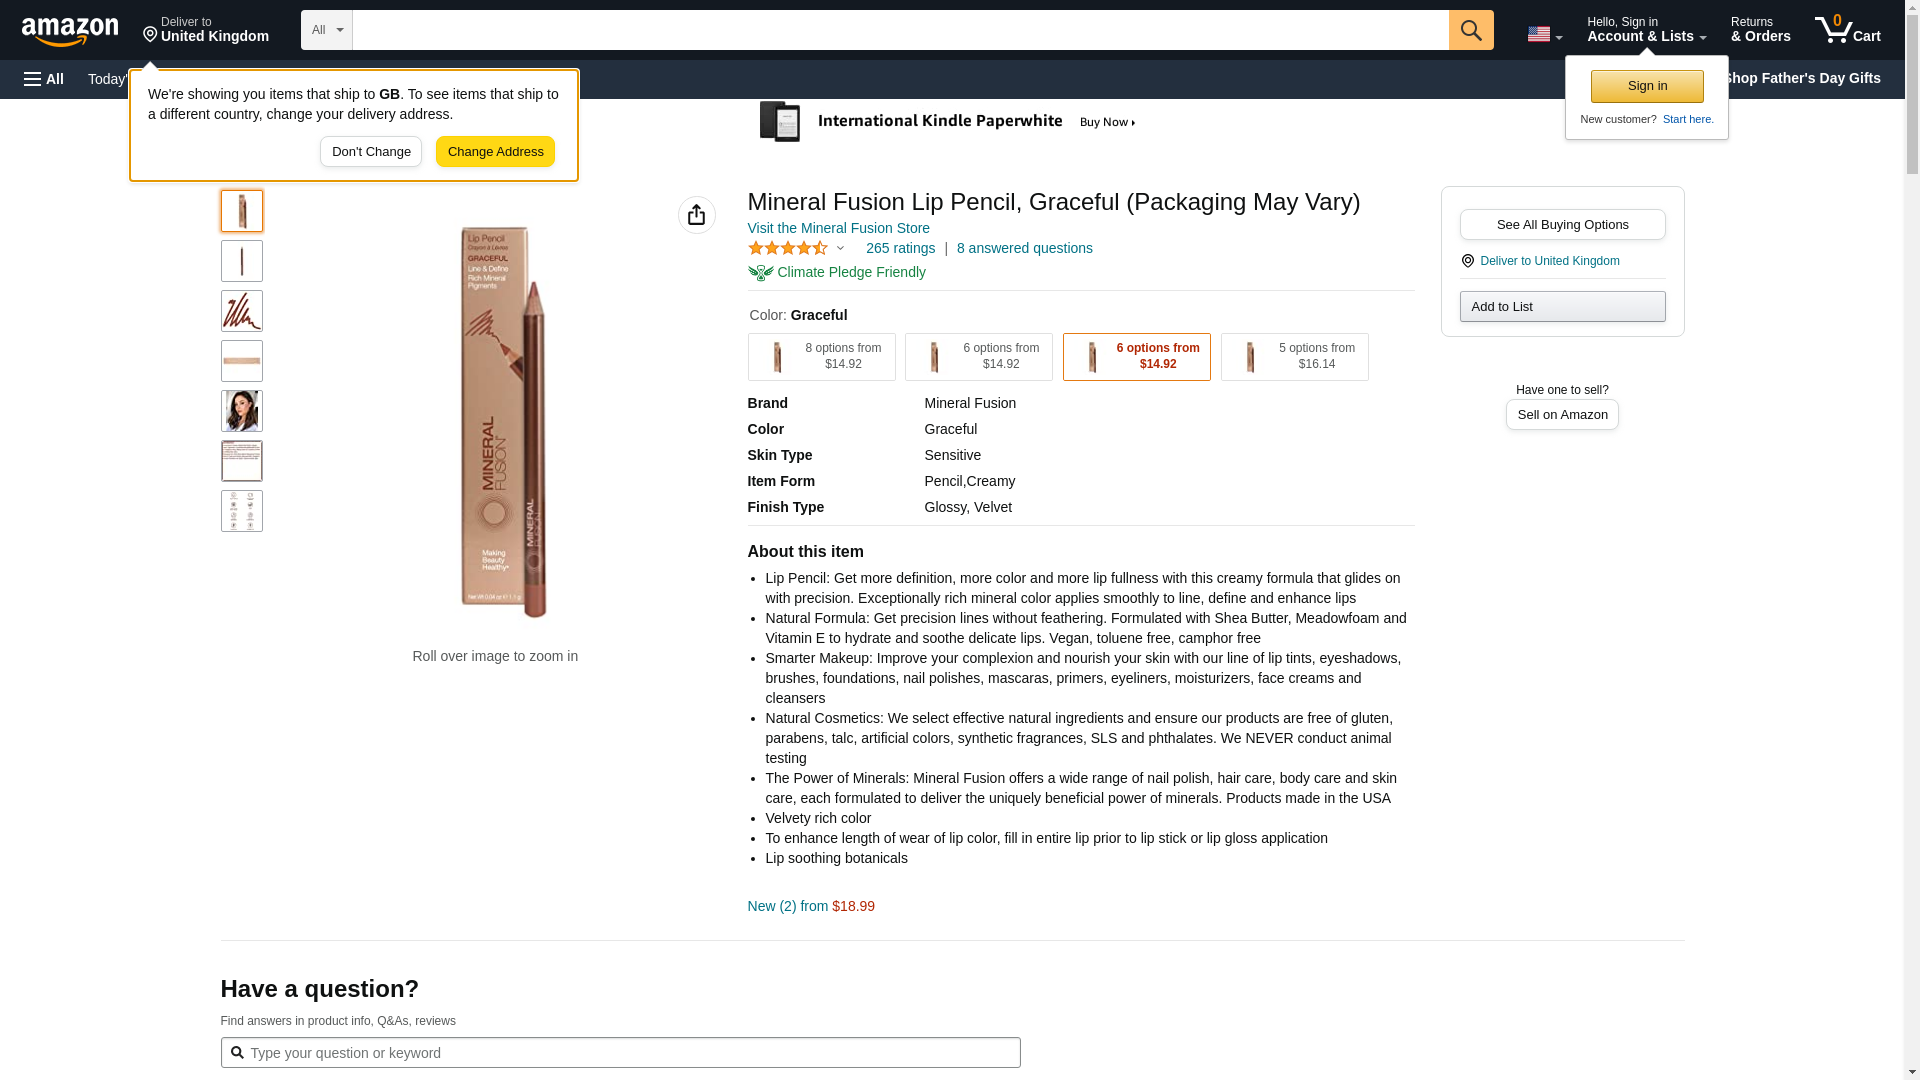Screen dimensions: 1920x1080
Task: Click the Climate Pledge Friendly badge
Action: point(837,272)
